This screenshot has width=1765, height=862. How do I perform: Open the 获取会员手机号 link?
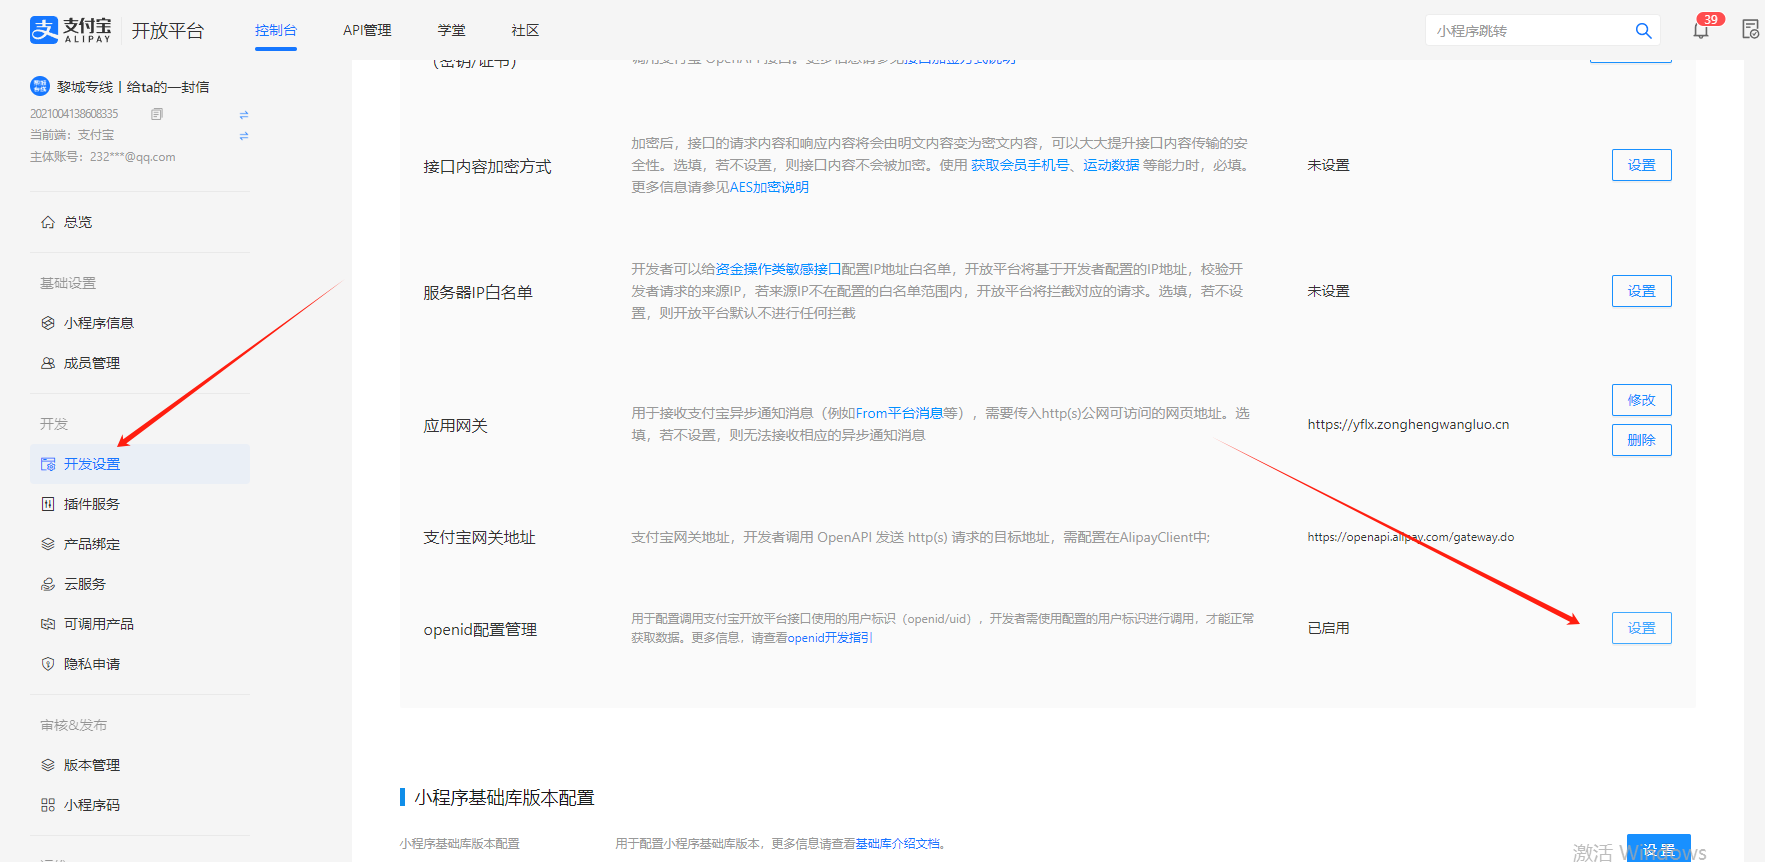coord(1020,165)
